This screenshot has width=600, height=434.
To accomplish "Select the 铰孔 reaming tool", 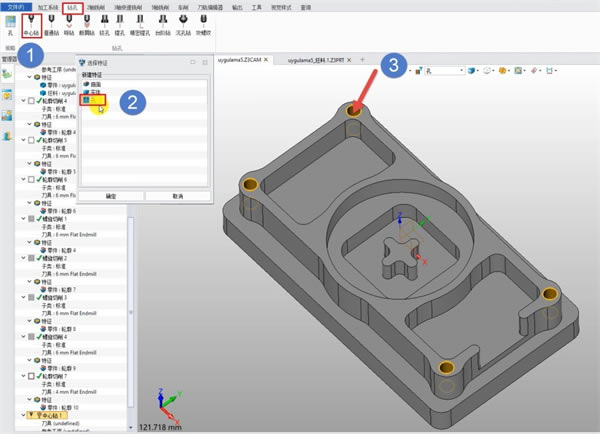I will pyautogui.click(x=104, y=25).
